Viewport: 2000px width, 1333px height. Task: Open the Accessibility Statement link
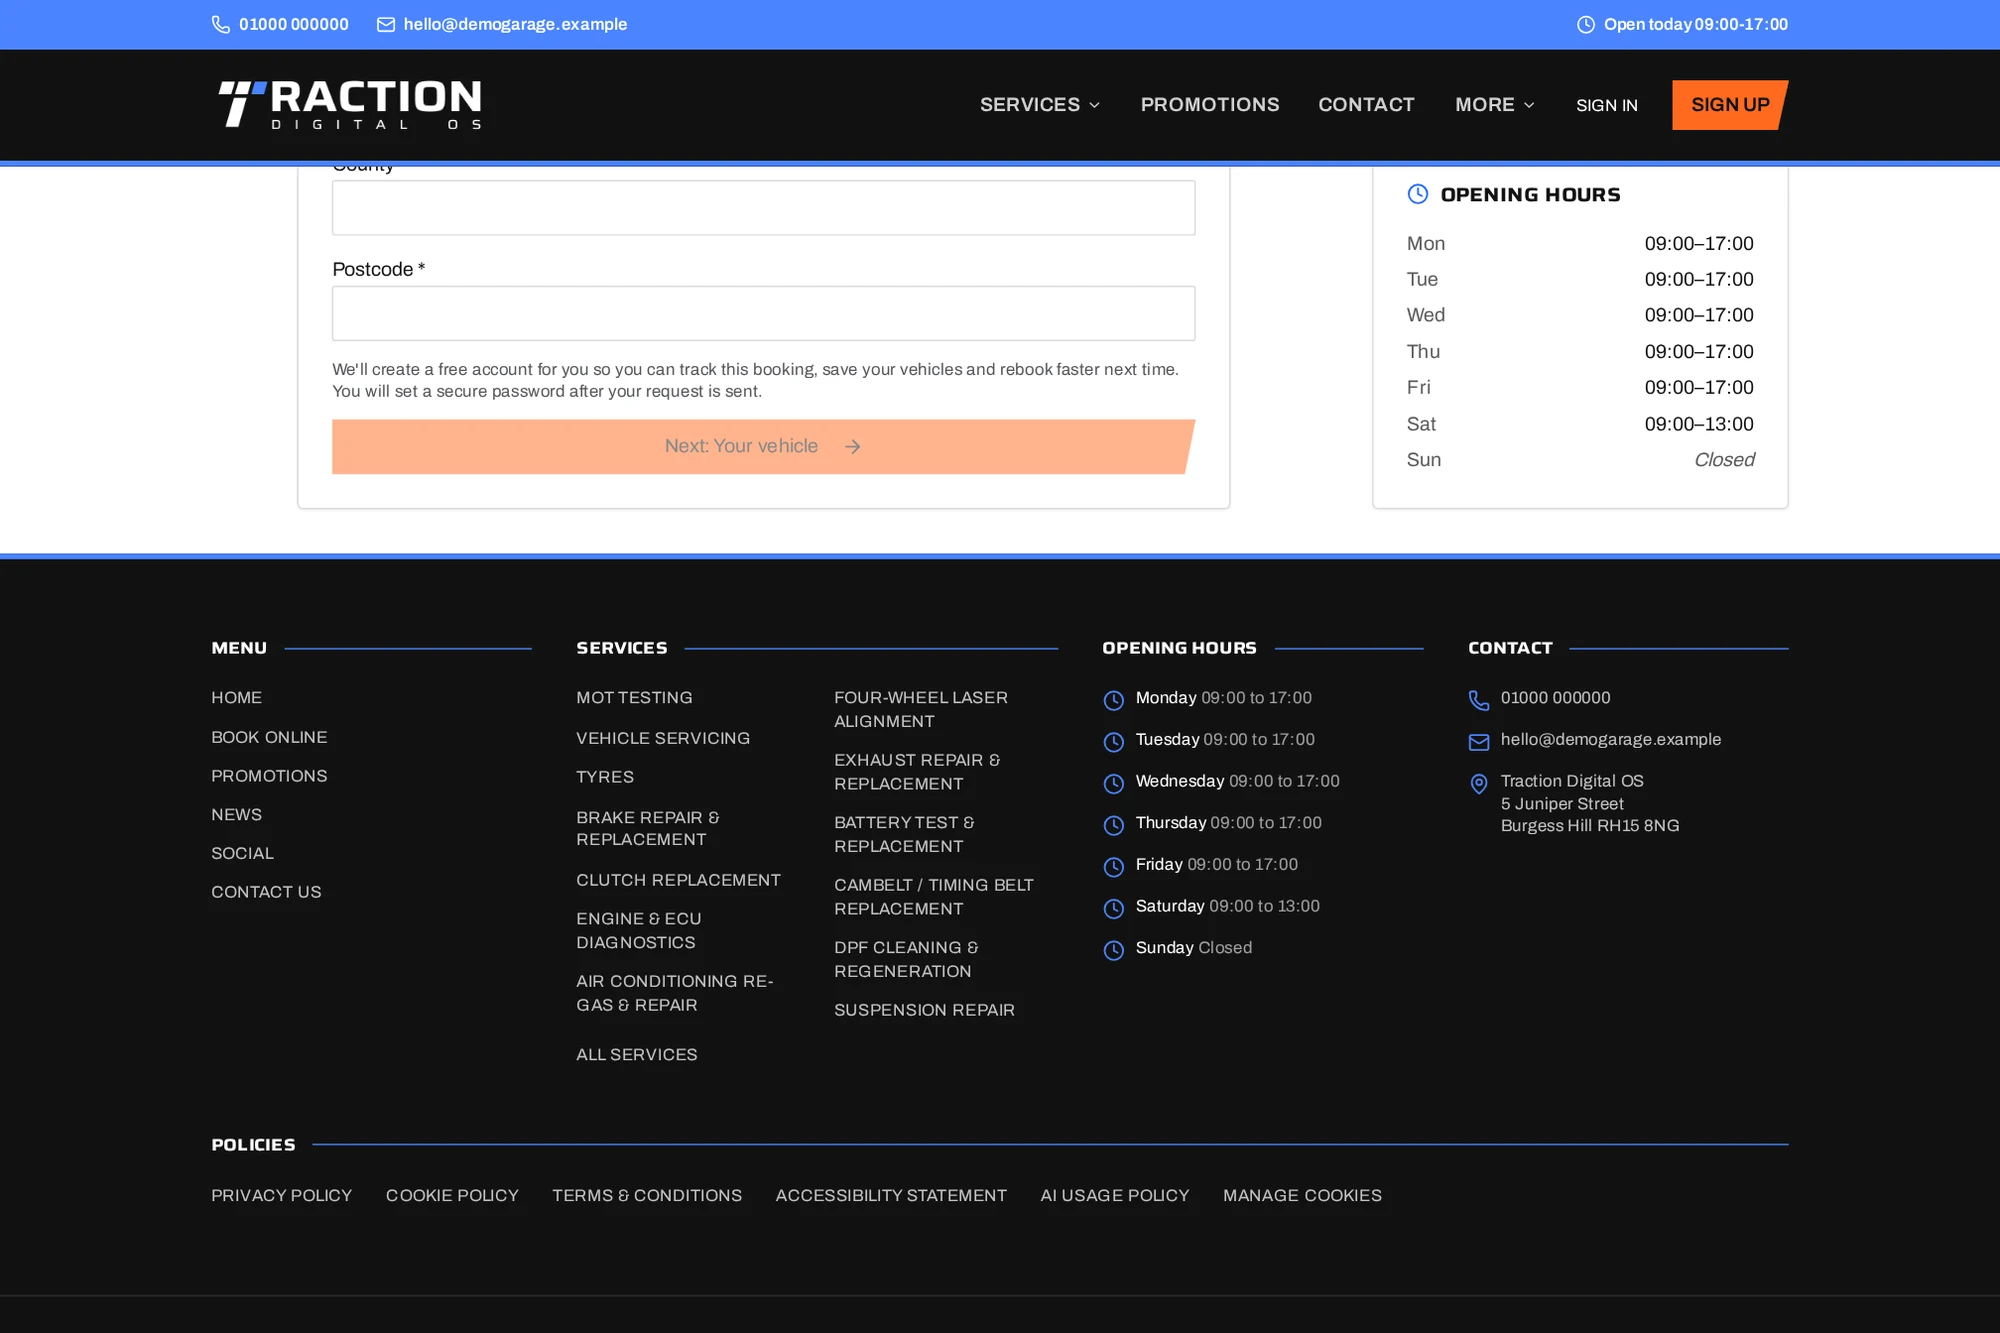(891, 1196)
